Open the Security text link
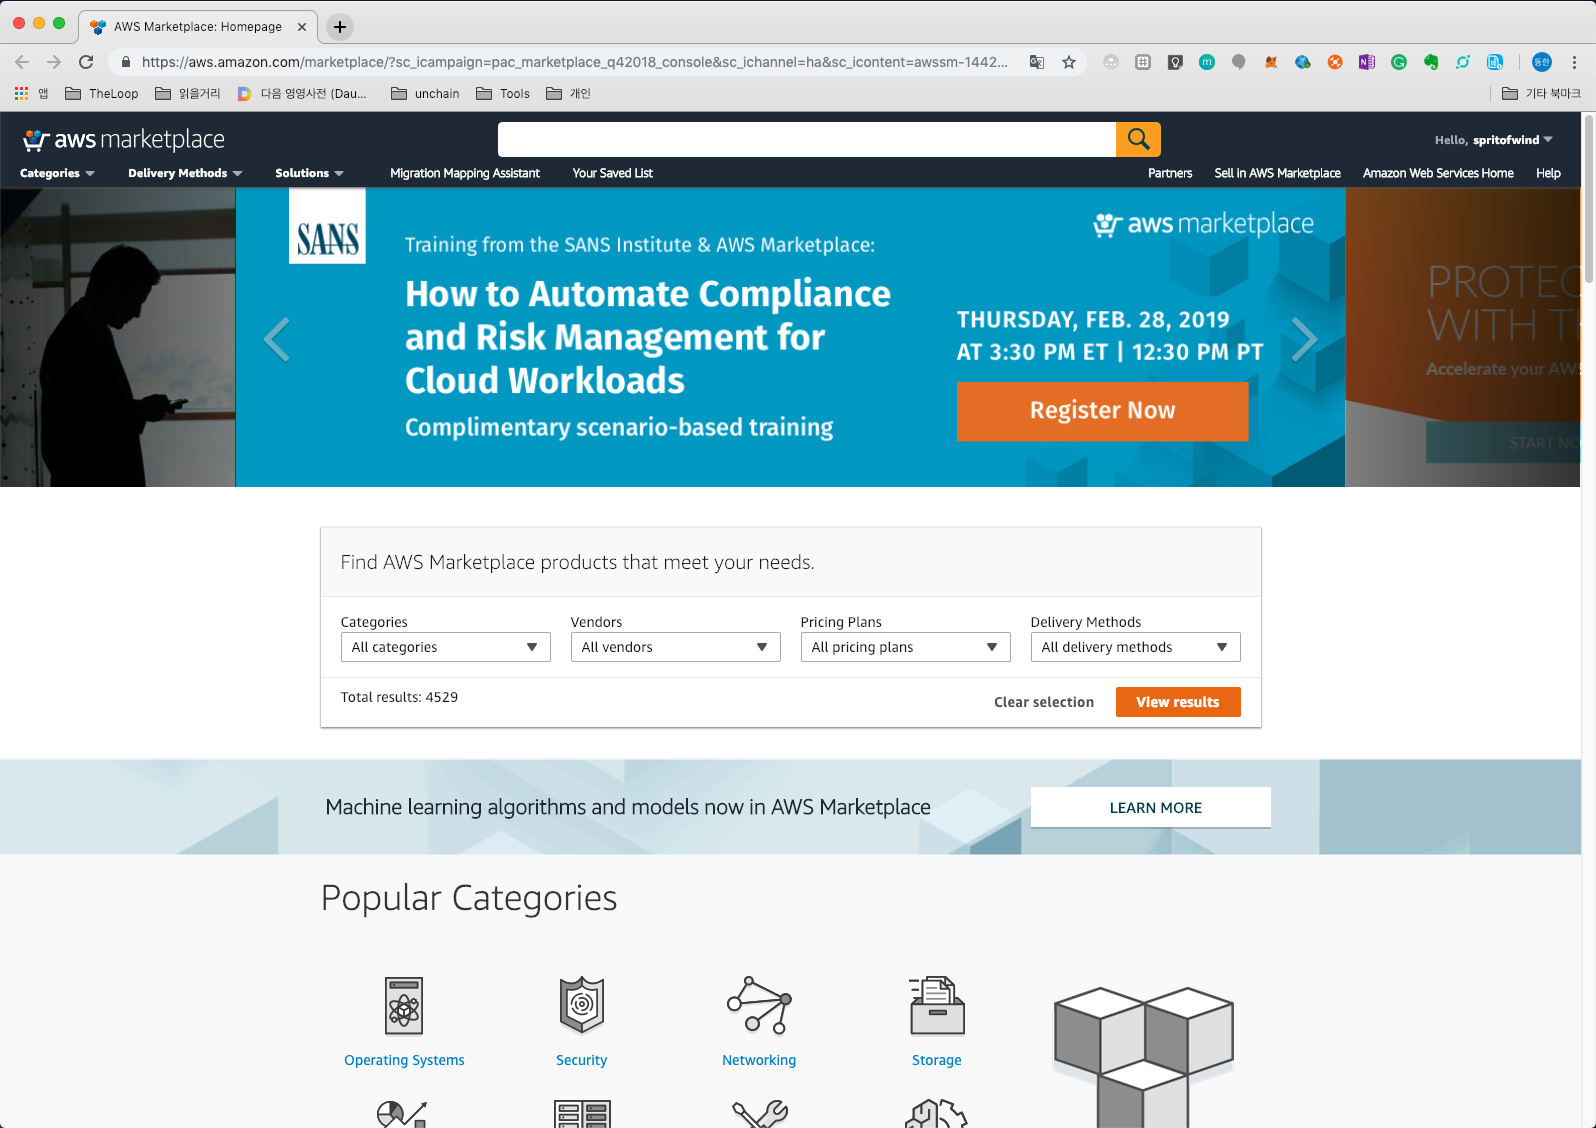This screenshot has width=1596, height=1128. coord(582,1060)
